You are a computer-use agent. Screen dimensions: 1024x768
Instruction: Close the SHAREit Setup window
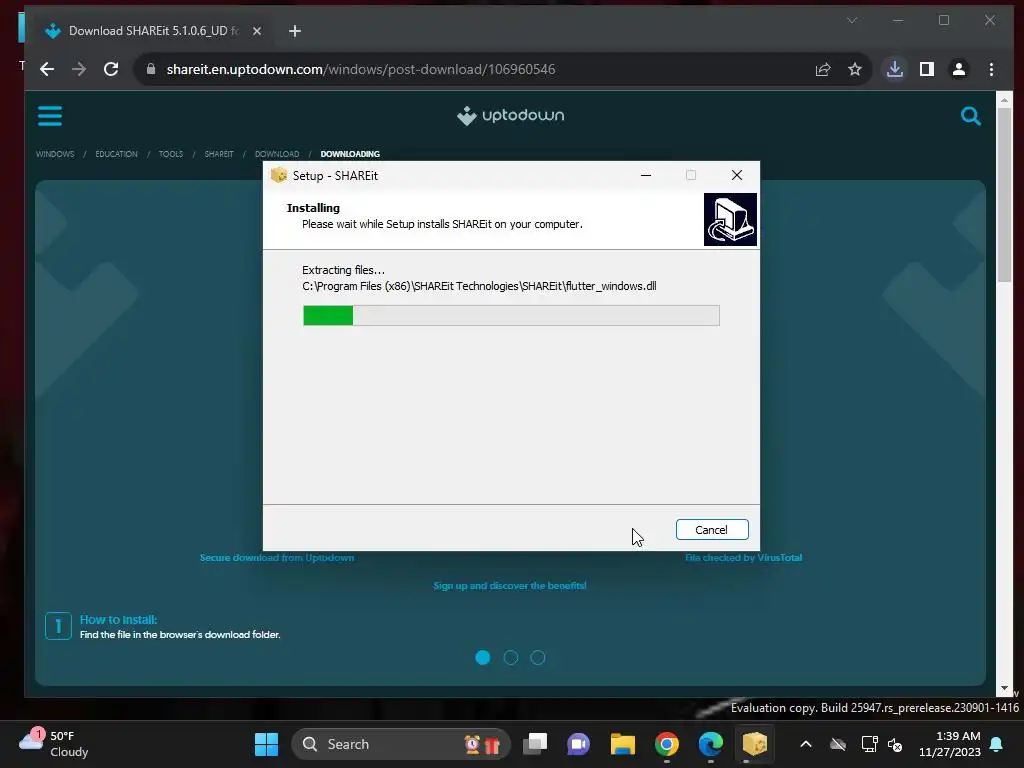point(737,175)
